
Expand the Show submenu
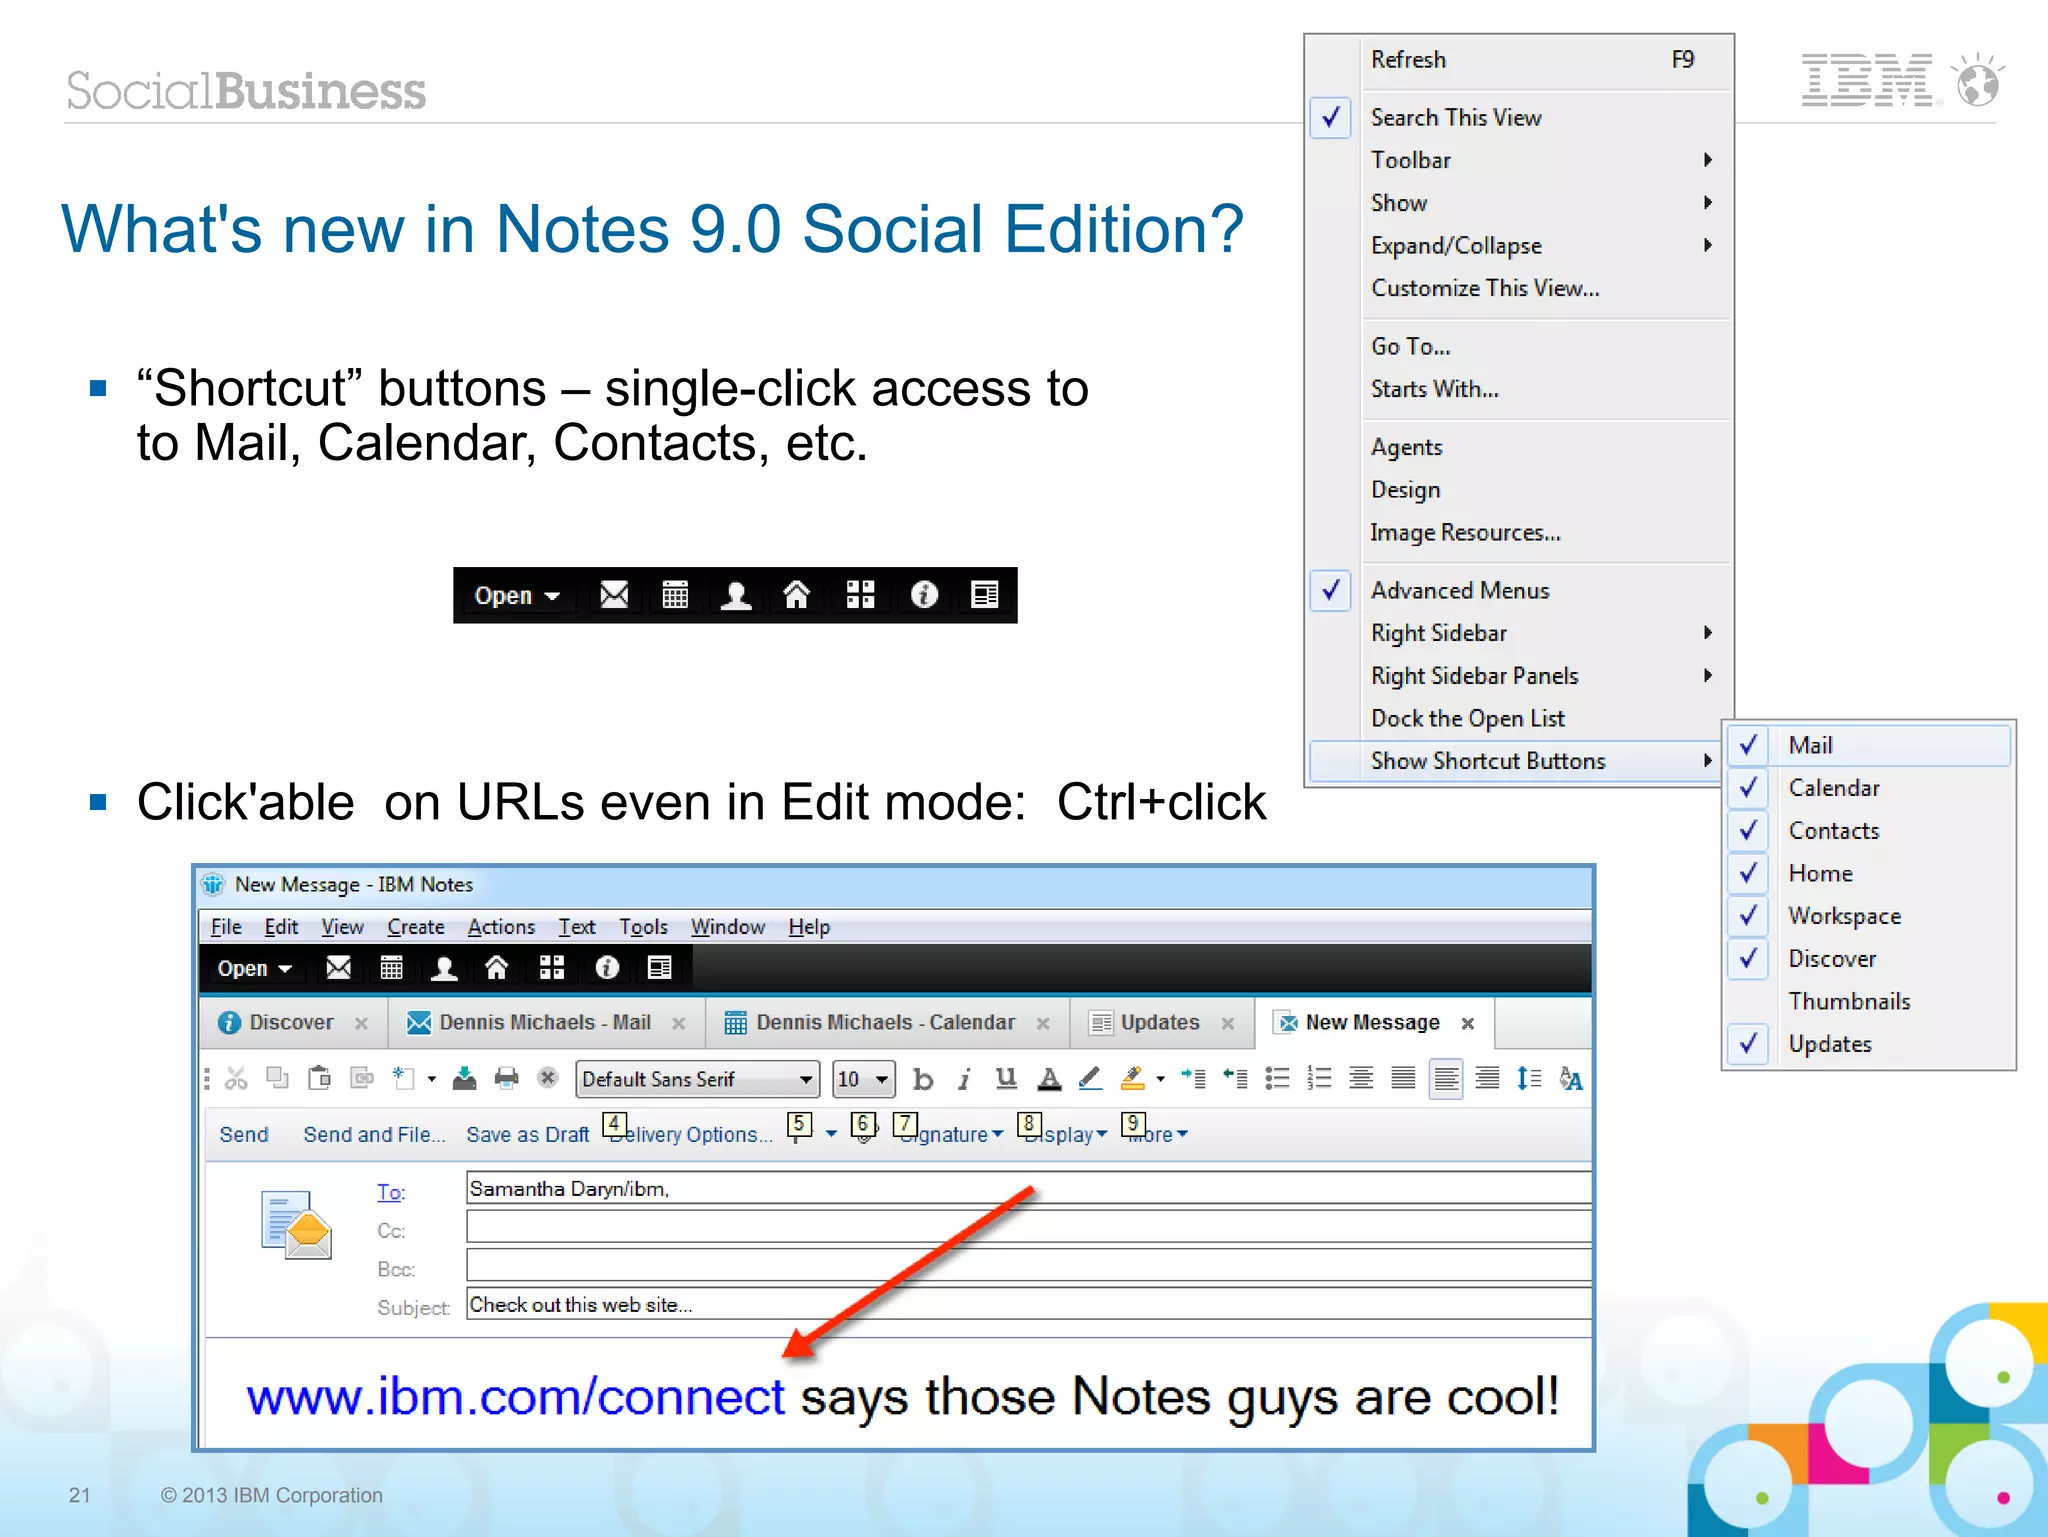coord(1519,203)
